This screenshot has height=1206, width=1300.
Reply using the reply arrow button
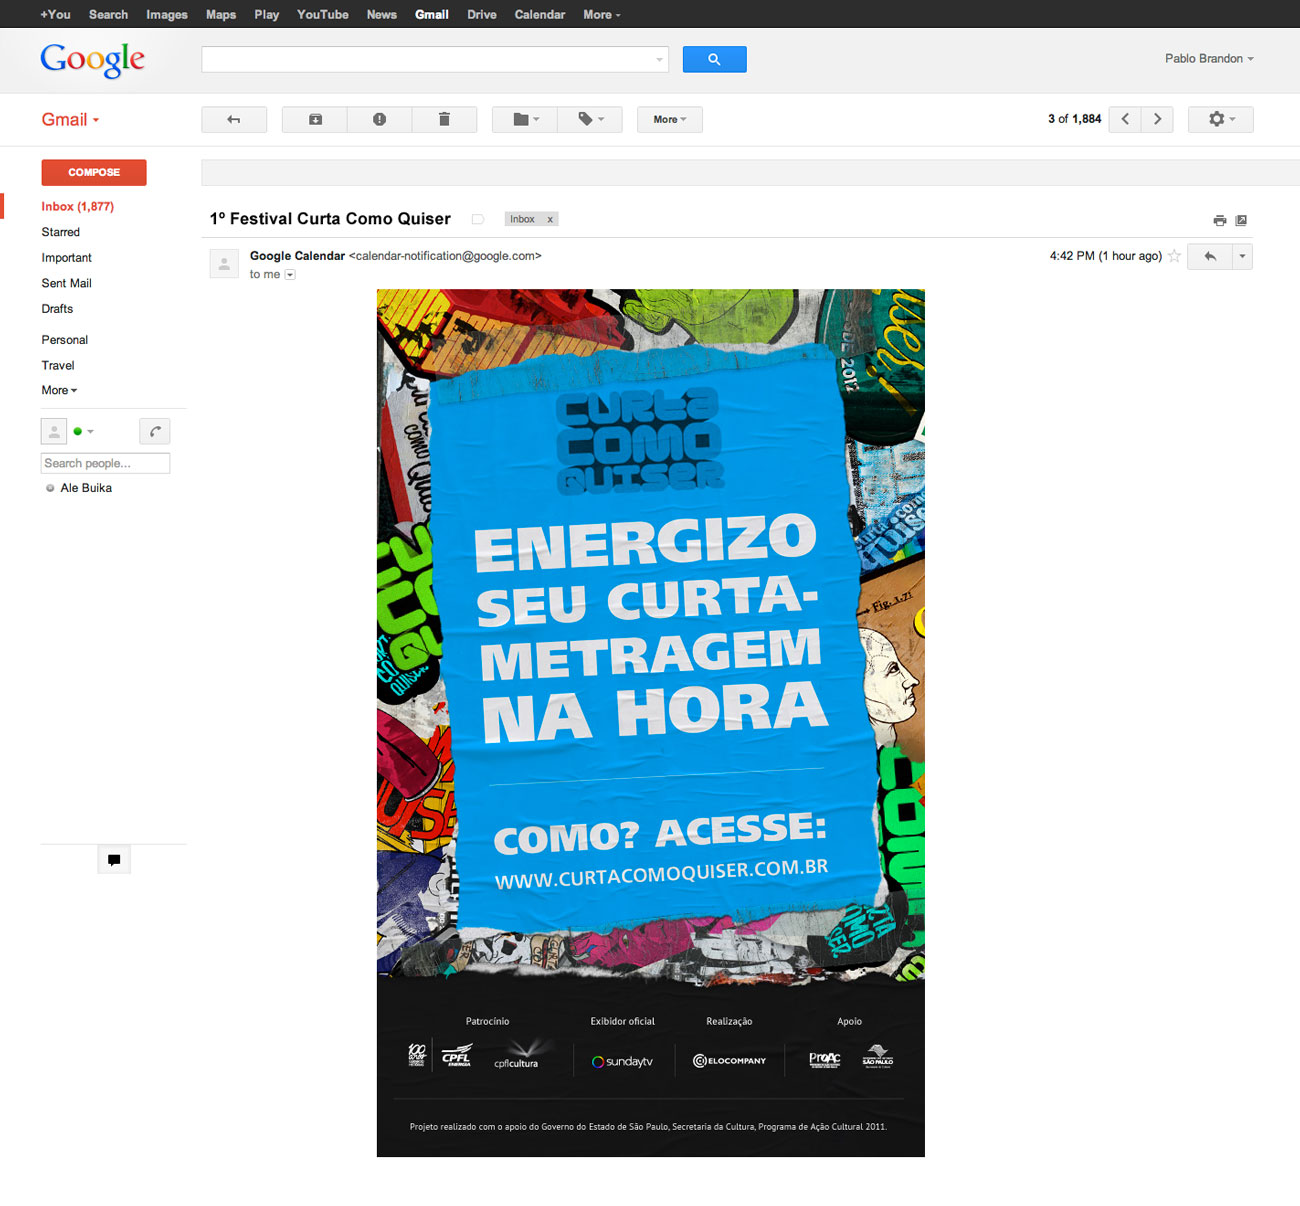pyautogui.click(x=1210, y=257)
